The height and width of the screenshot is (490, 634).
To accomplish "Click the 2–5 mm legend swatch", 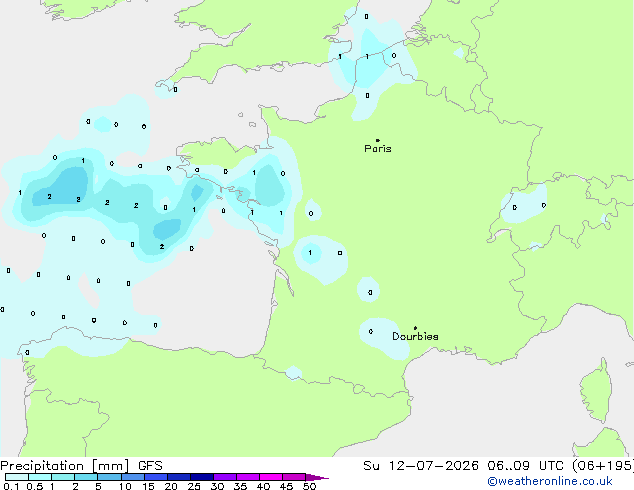I will point(86,477).
